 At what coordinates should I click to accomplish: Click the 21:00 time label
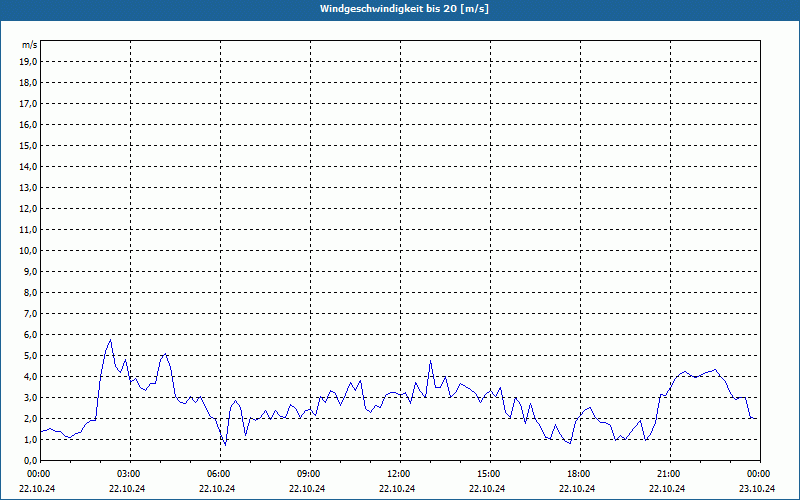670,474
